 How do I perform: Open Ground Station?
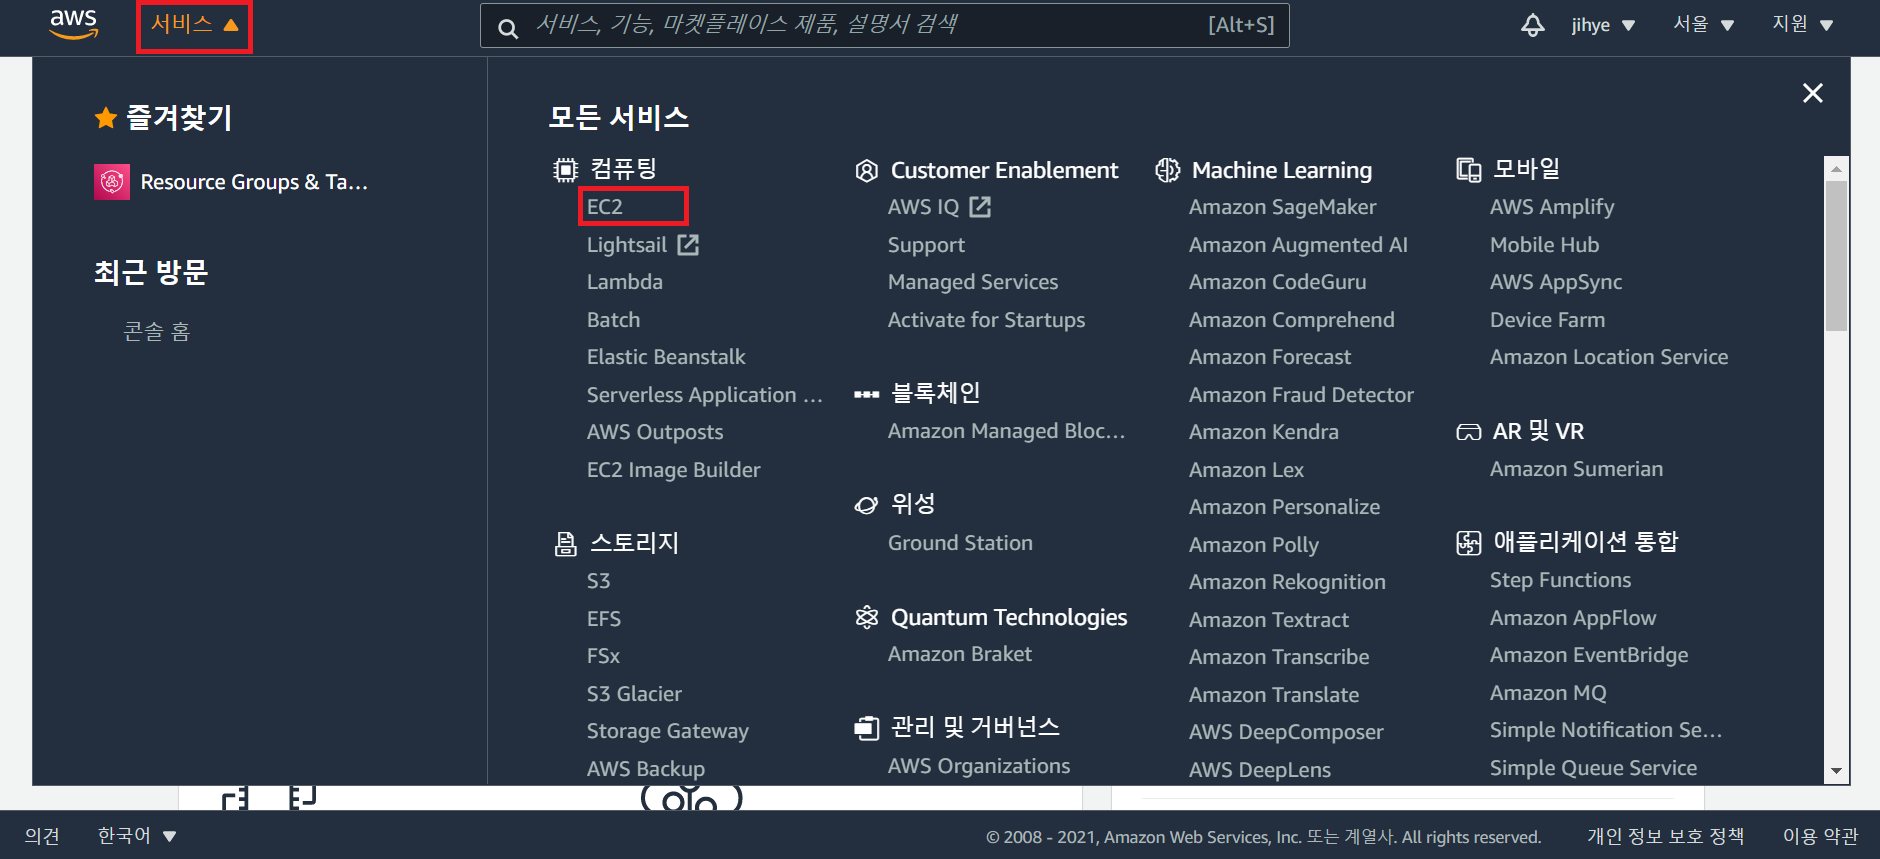click(x=960, y=543)
